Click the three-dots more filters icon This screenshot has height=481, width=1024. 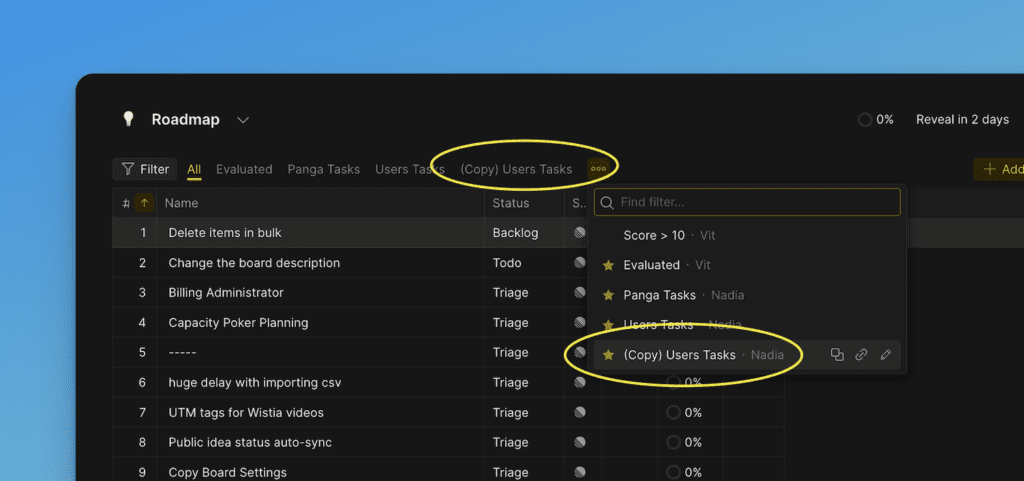[598, 169]
